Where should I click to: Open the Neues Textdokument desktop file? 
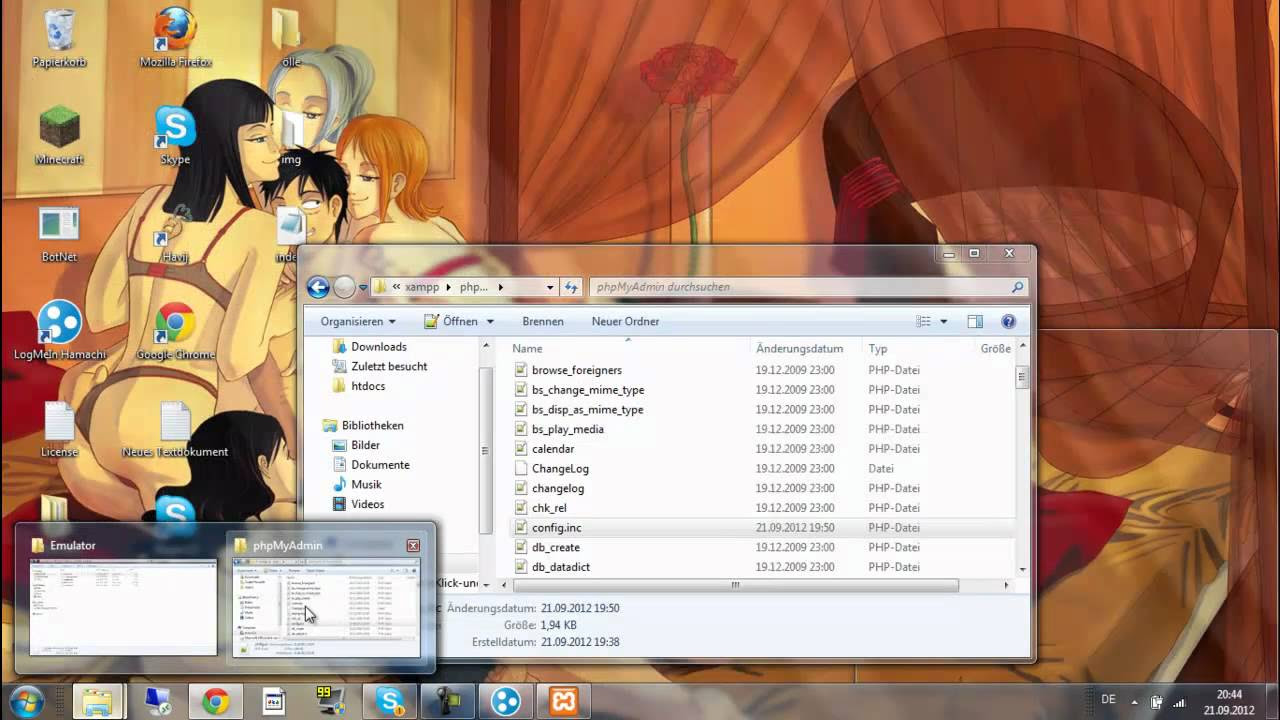(x=175, y=428)
